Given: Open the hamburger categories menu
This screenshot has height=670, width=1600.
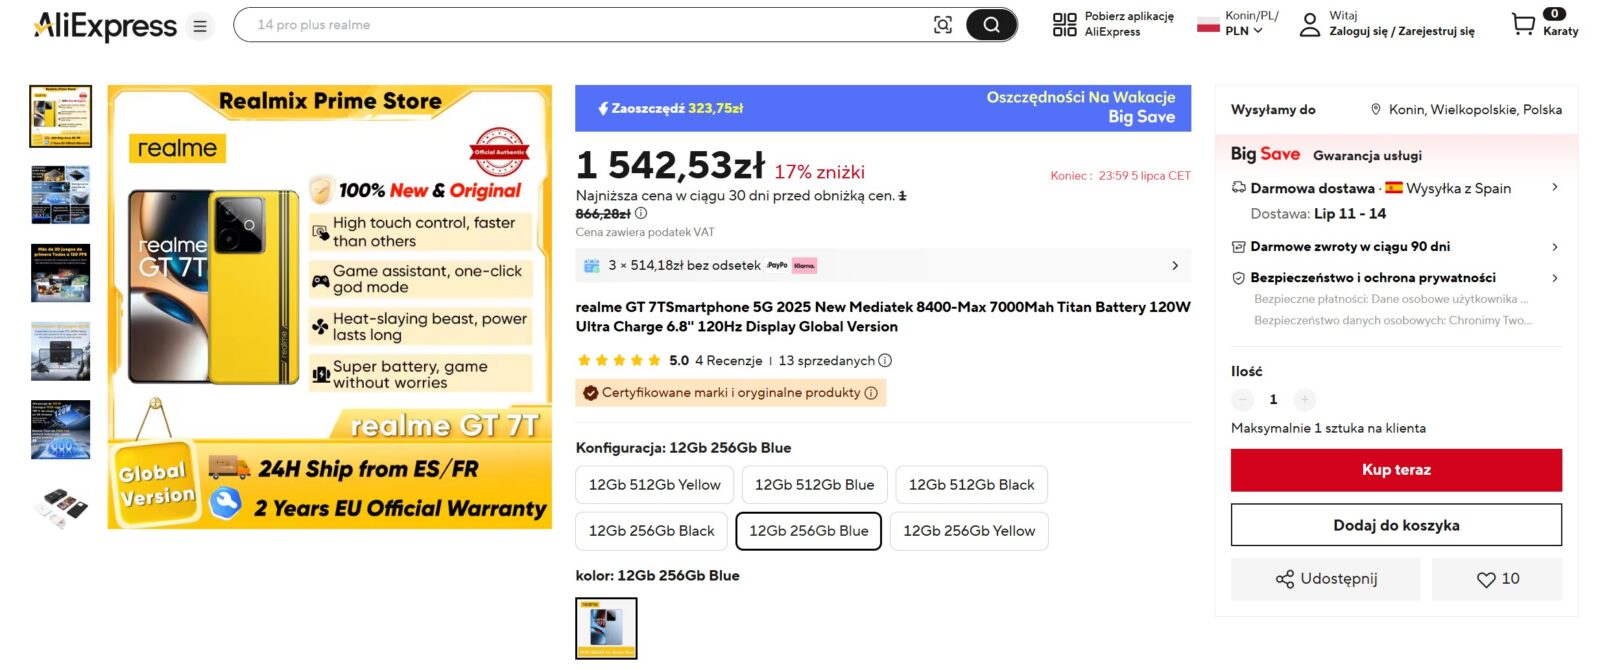Looking at the screenshot, I should click(200, 26).
